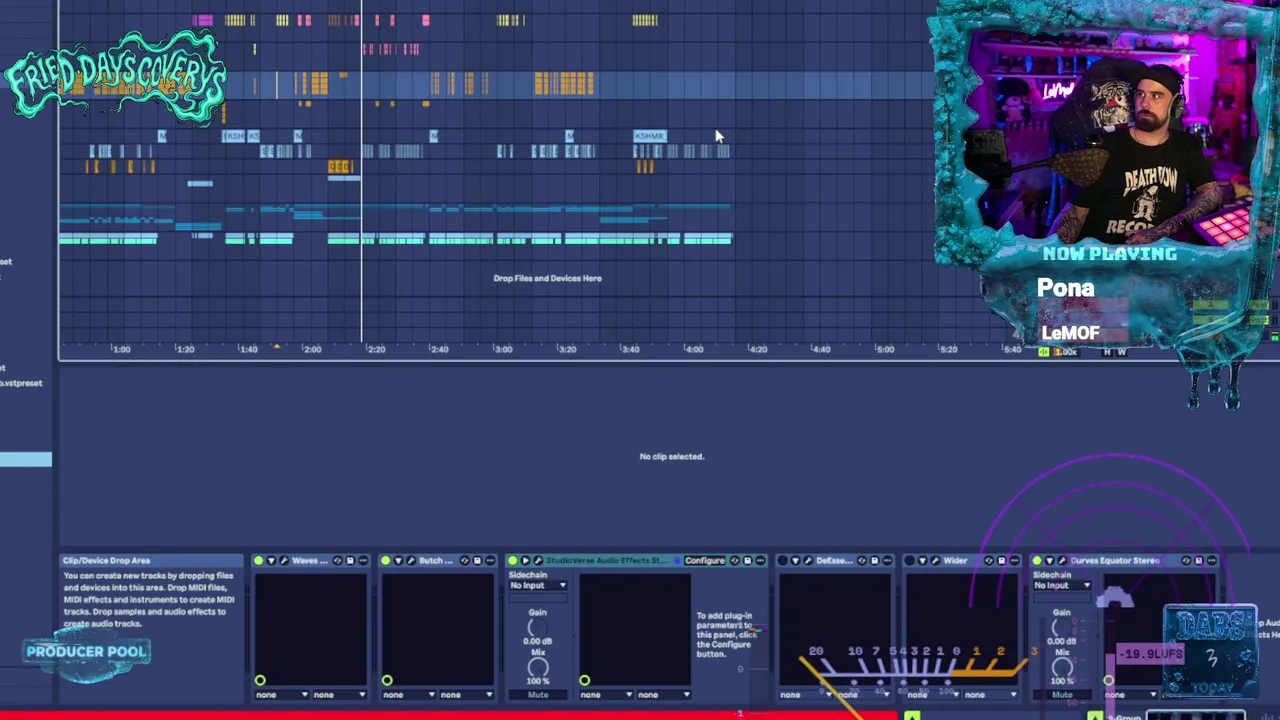Click the Configure button on StudioVerse device
The image size is (1280, 720).
click(x=704, y=560)
